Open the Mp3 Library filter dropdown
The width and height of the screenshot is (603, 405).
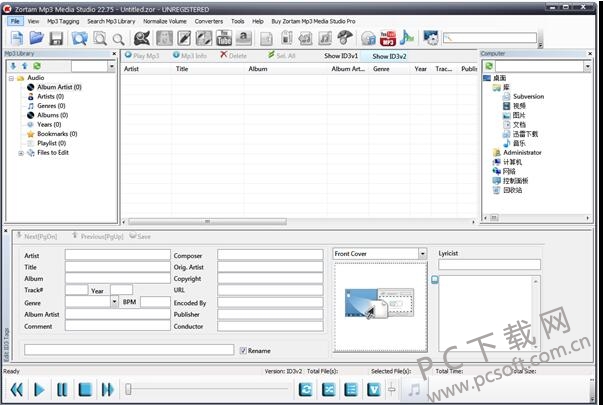(x=112, y=66)
